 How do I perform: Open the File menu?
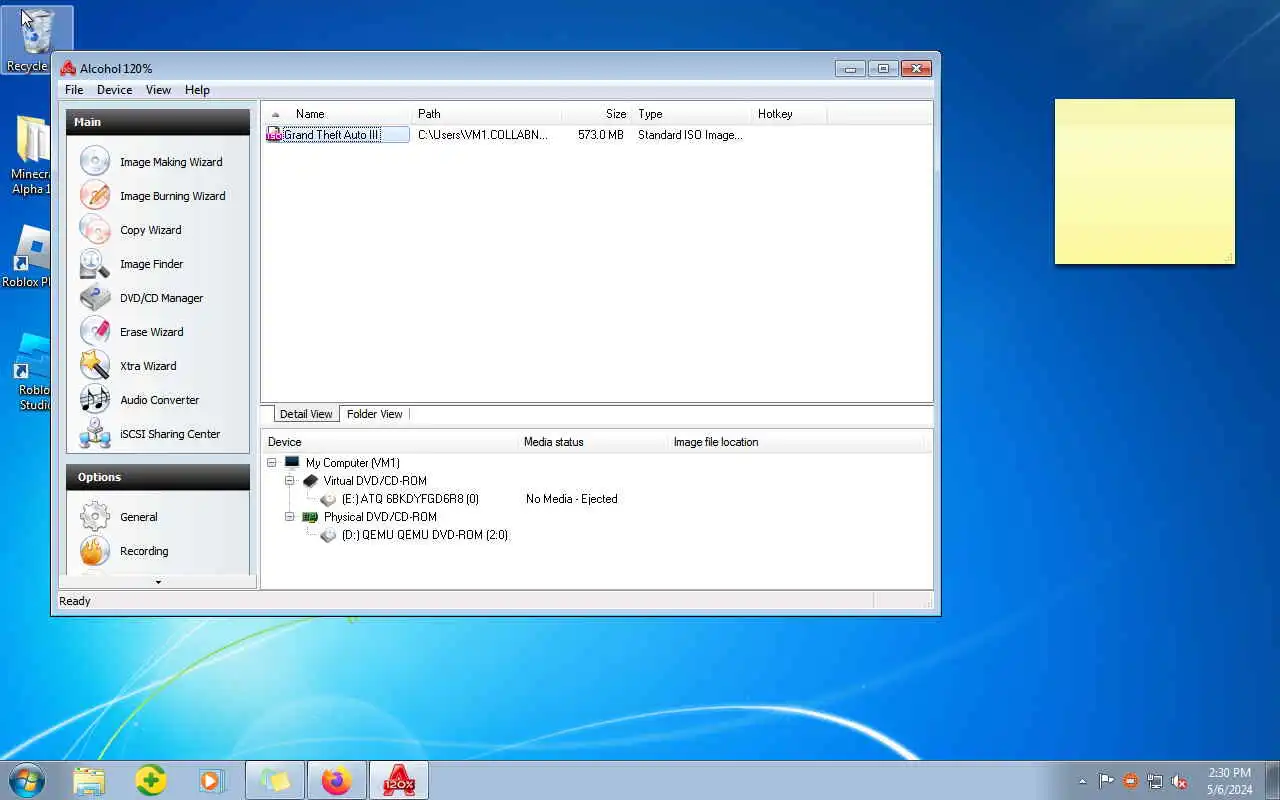[74, 90]
